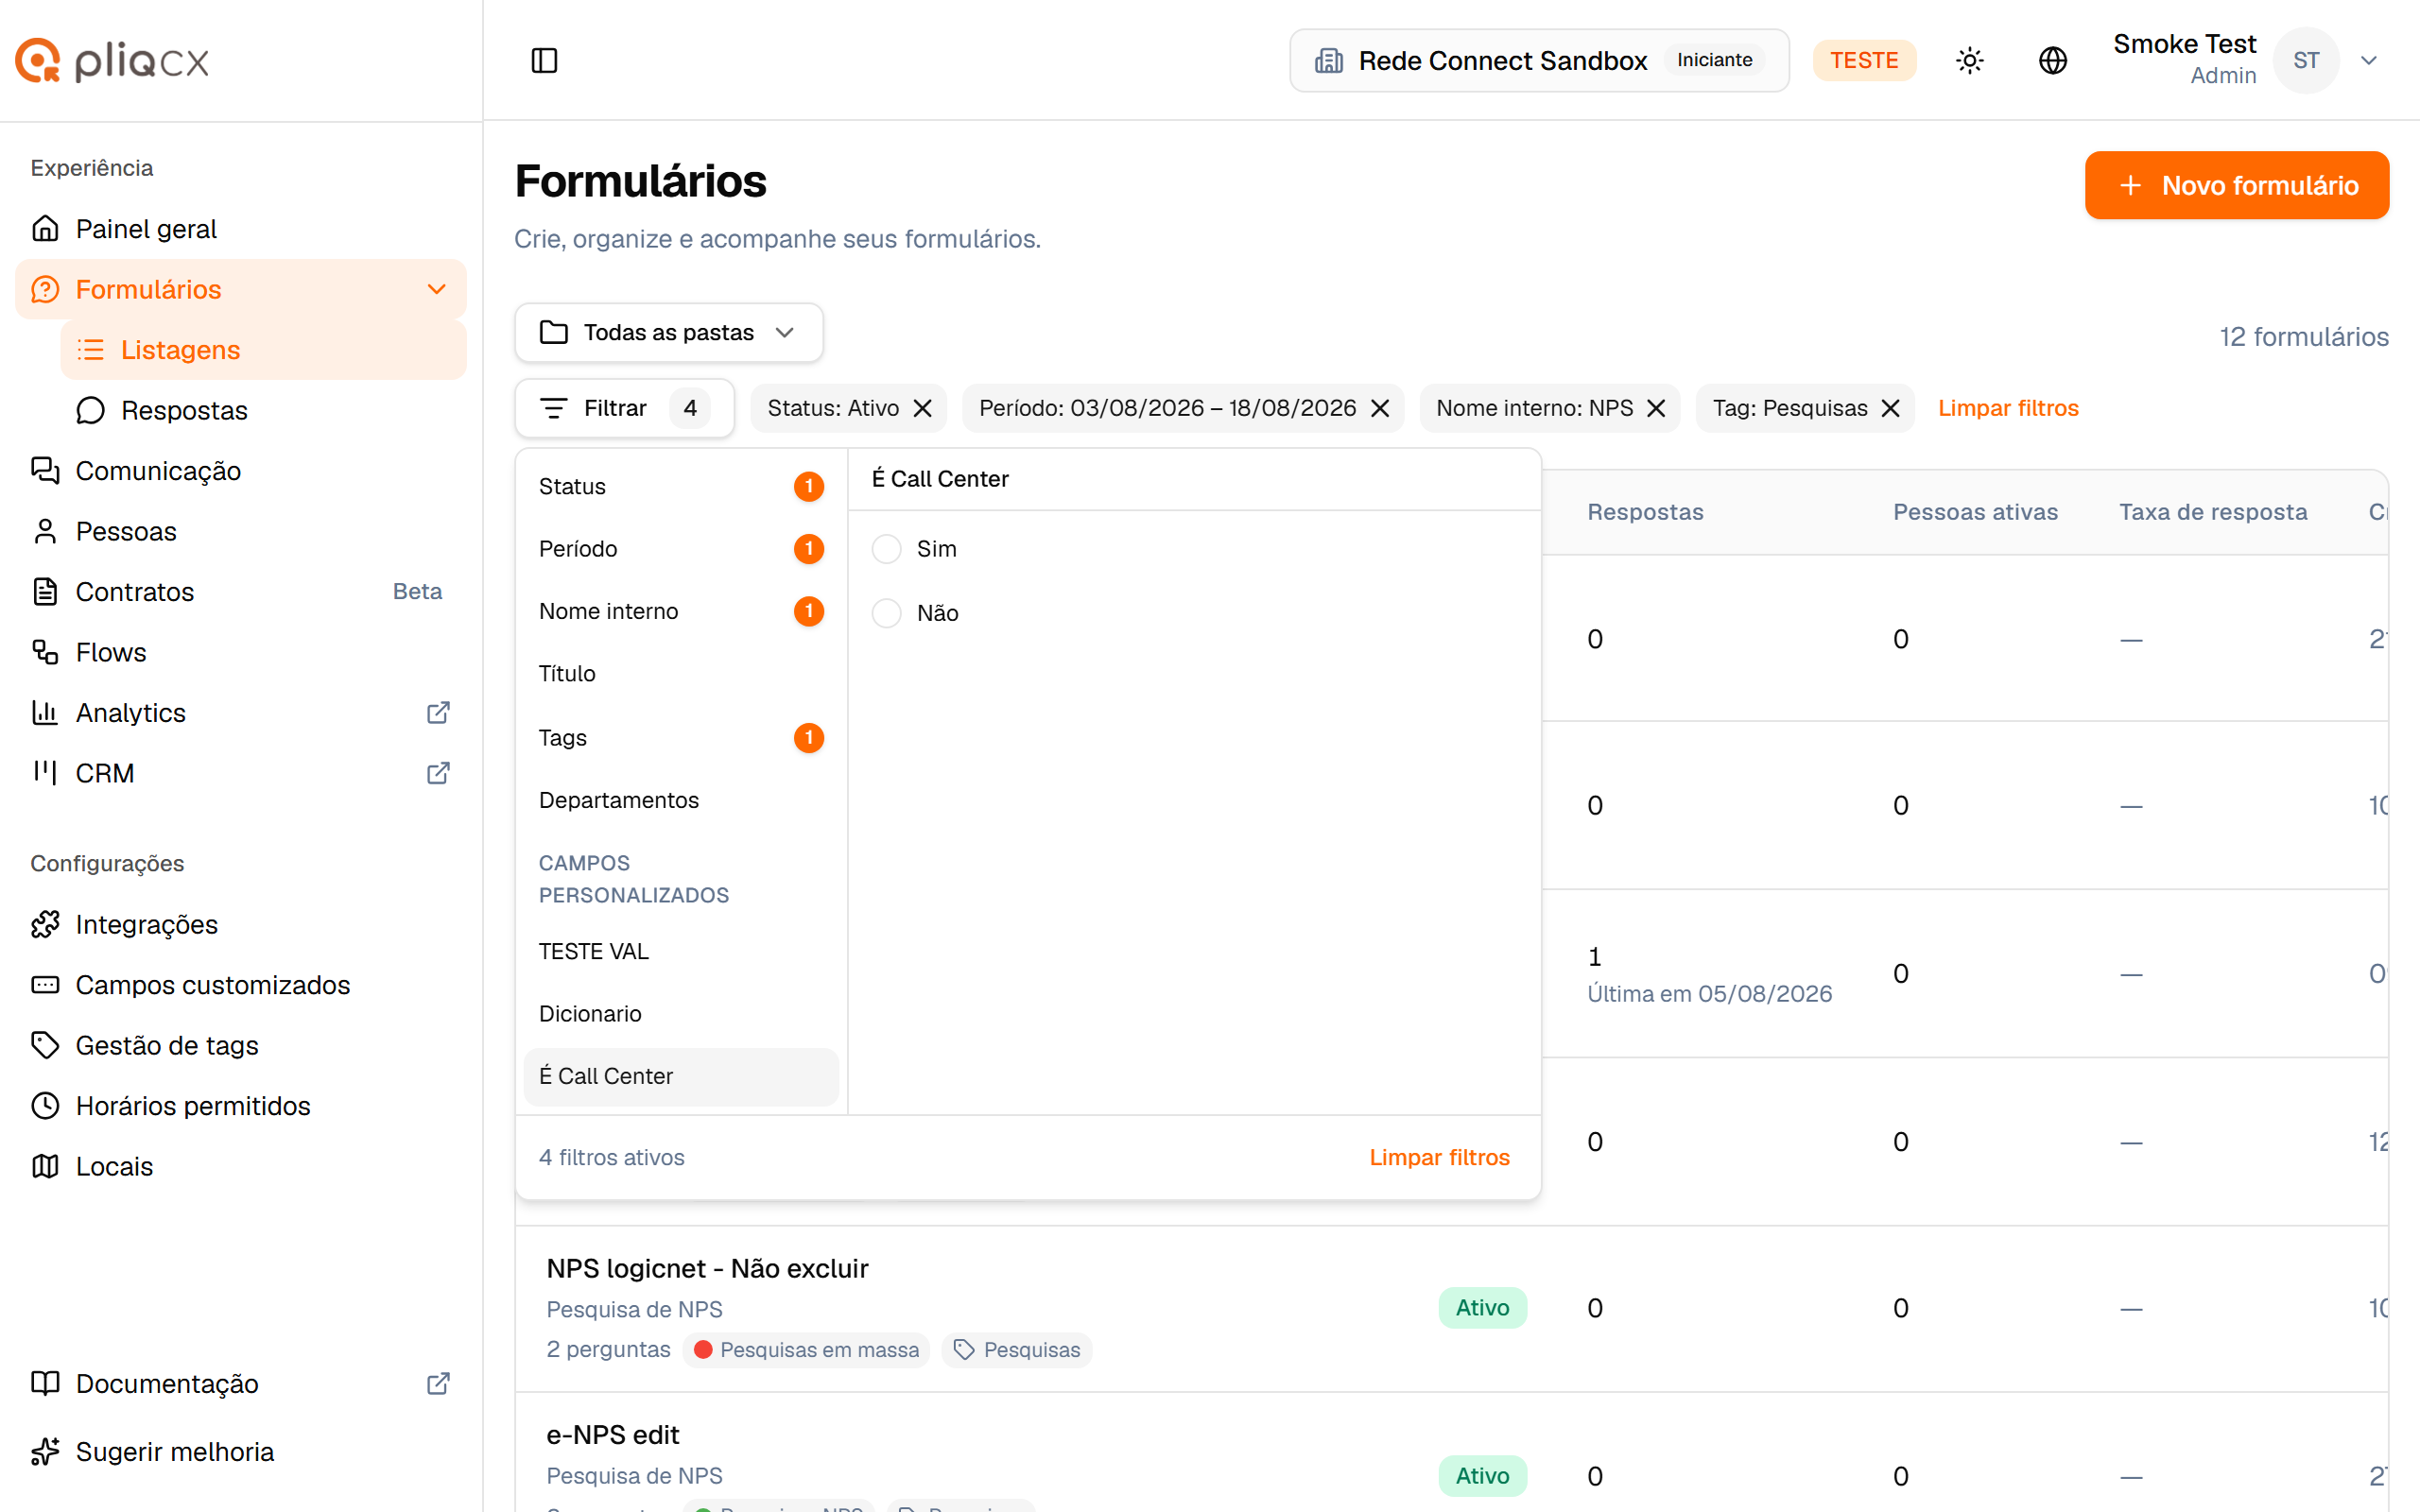The width and height of the screenshot is (2420, 1512).
Task: Switch theme with the sun icon
Action: tap(1969, 60)
